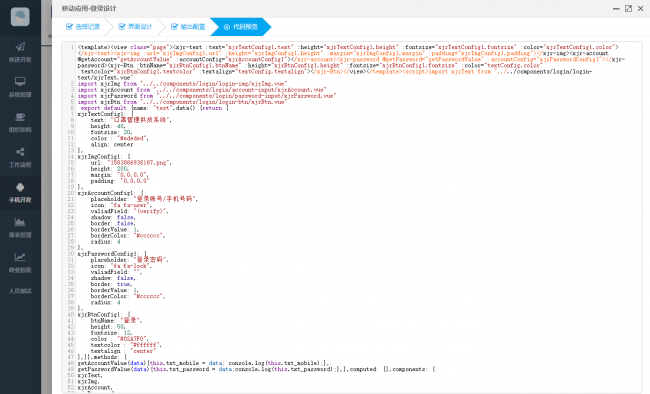The image size is (650, 394).
Task: Click the 'xjrPasswordConfig1:' code line
Action: point(112,253)
